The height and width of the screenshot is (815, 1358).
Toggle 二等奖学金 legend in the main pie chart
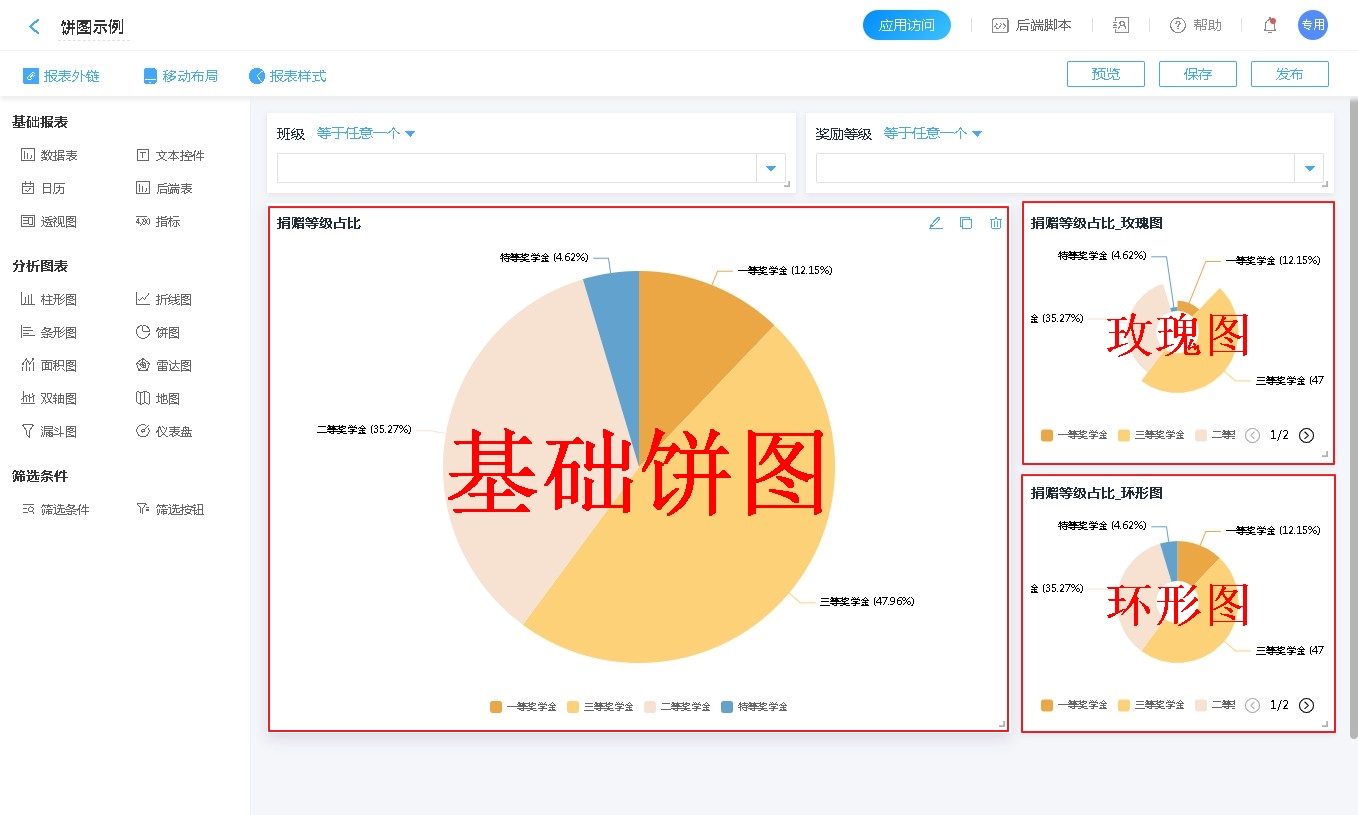676,707
